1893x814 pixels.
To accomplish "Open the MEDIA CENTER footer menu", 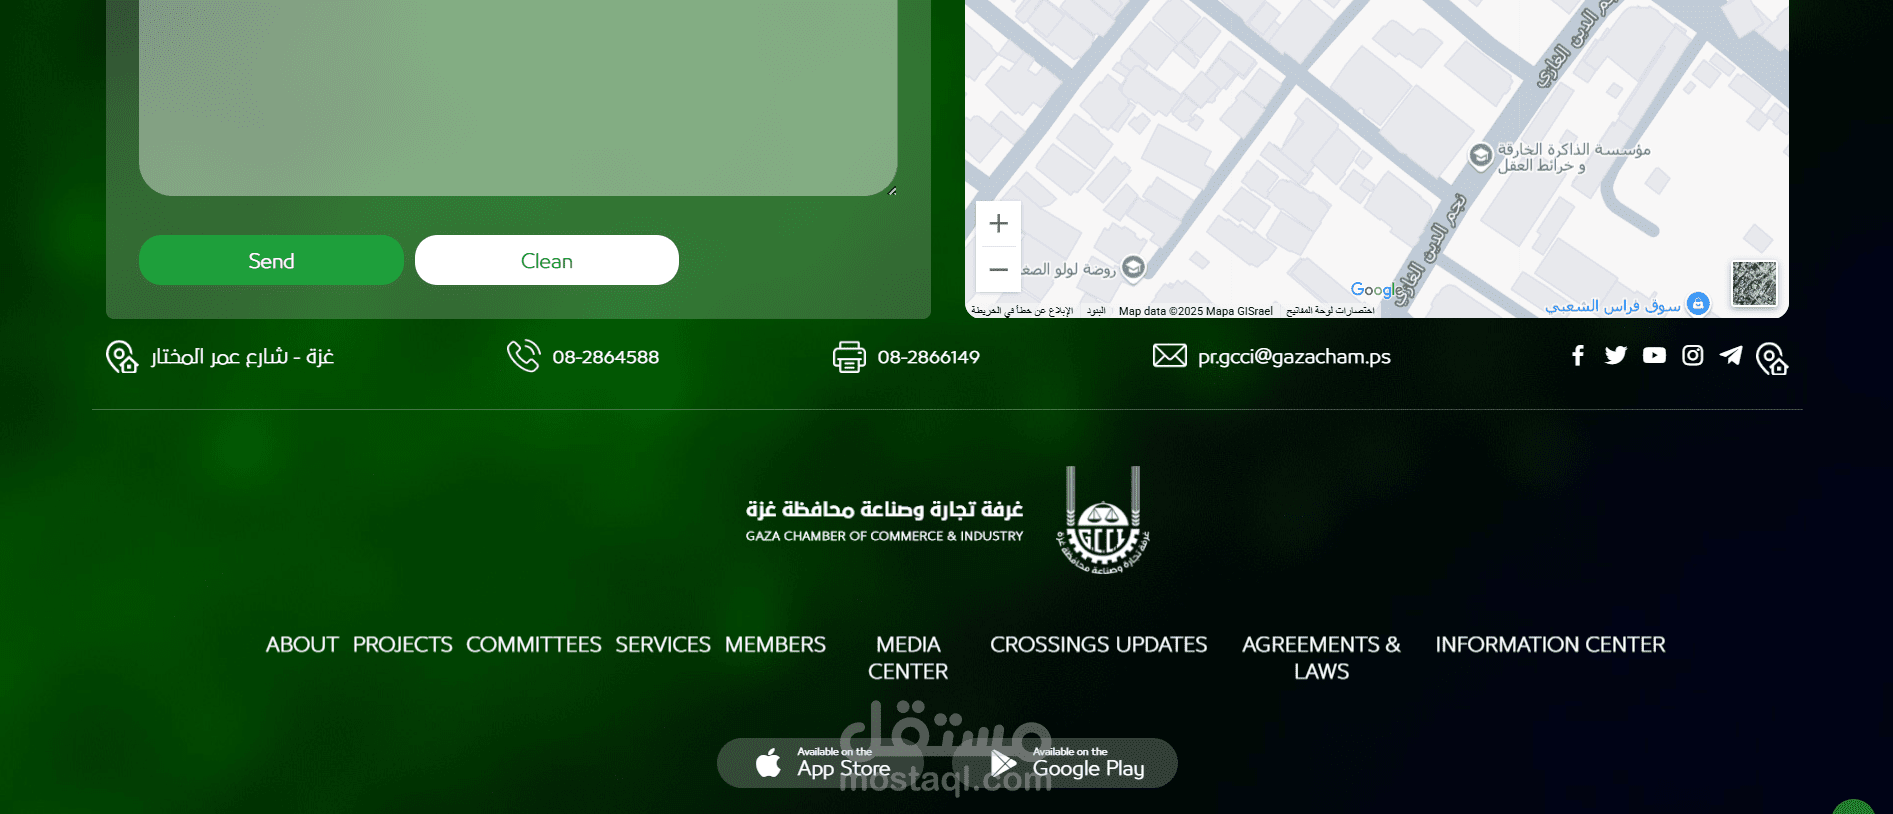I will tap(908, 658).
